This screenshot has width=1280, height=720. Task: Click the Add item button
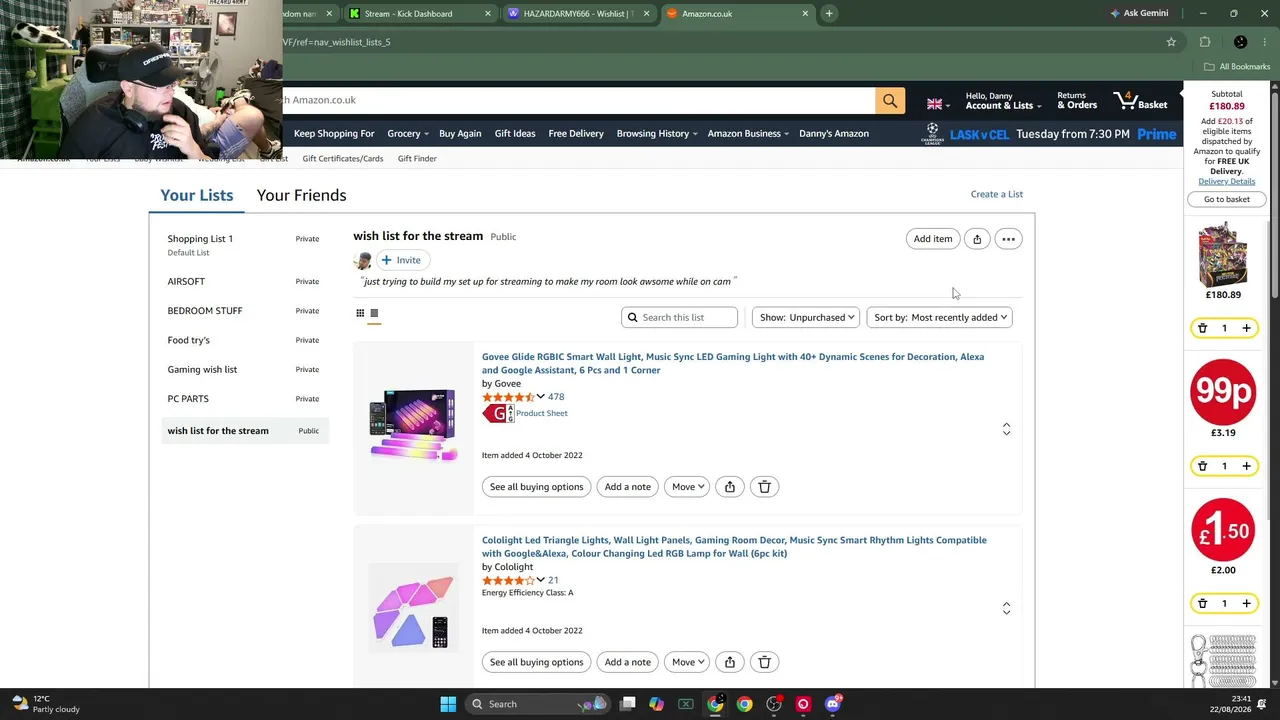tap(933, 239)
